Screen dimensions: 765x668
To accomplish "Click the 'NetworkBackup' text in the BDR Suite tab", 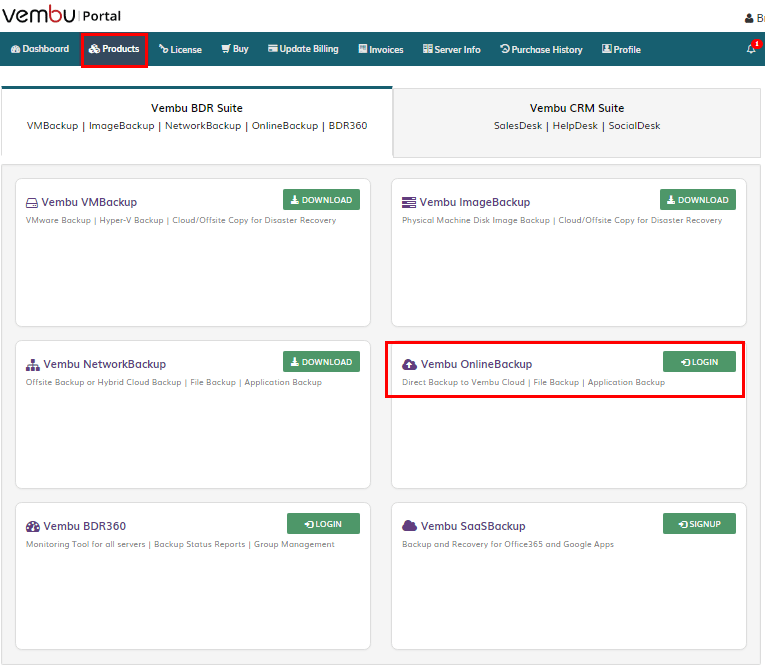I will click(203, 125).
